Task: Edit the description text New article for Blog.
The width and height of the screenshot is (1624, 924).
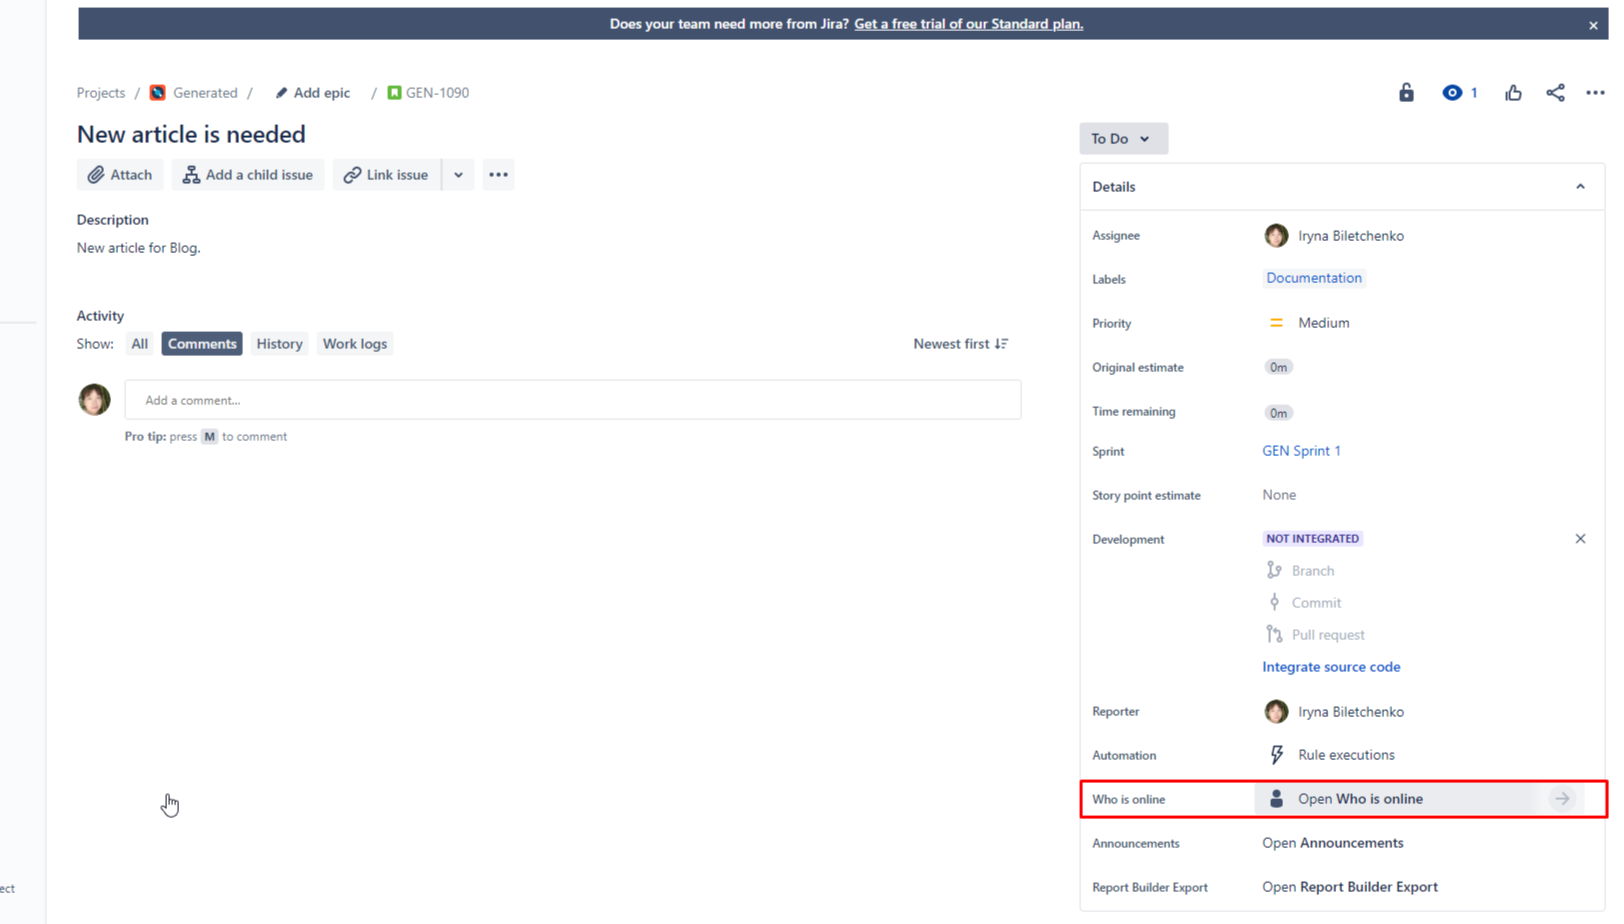Action: click(x=139, y=248)
